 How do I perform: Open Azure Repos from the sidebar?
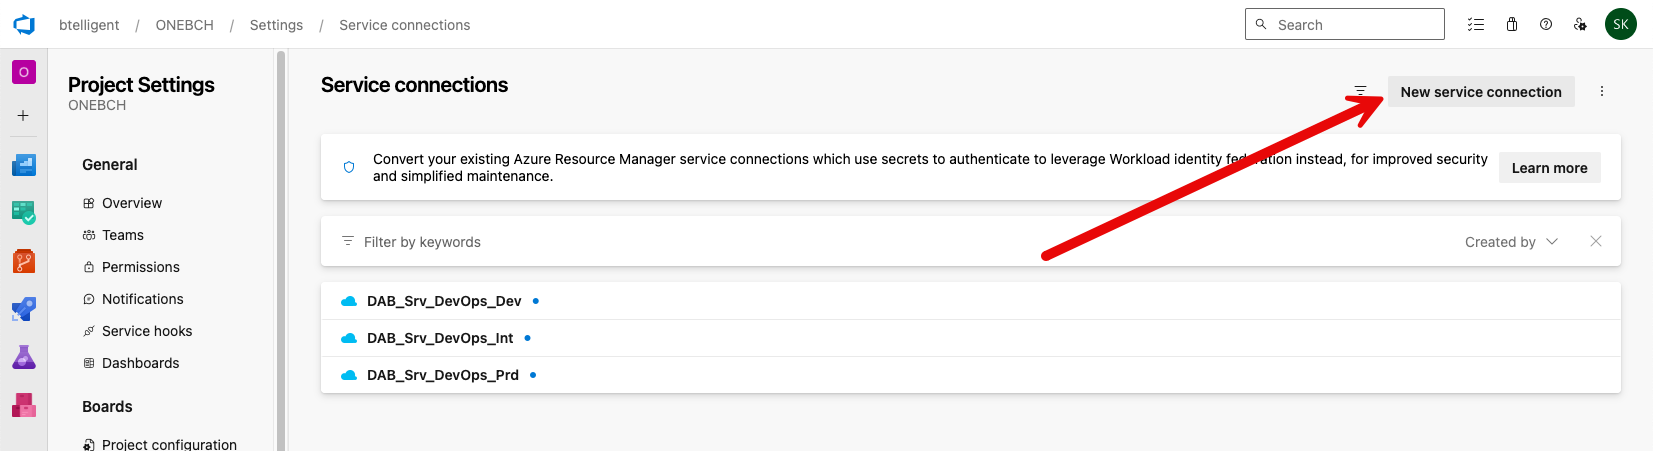(x=24, y=261)
